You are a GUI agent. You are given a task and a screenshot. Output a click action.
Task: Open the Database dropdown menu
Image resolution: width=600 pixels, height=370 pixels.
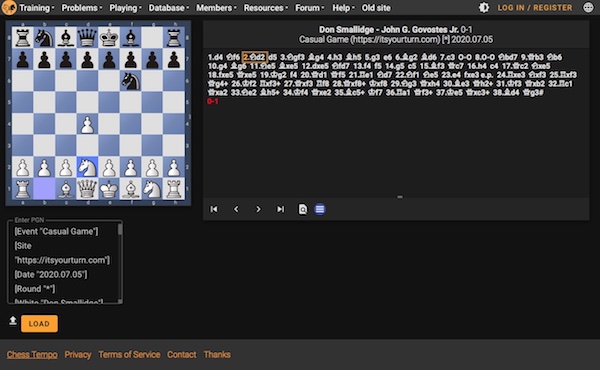point(169,8)
